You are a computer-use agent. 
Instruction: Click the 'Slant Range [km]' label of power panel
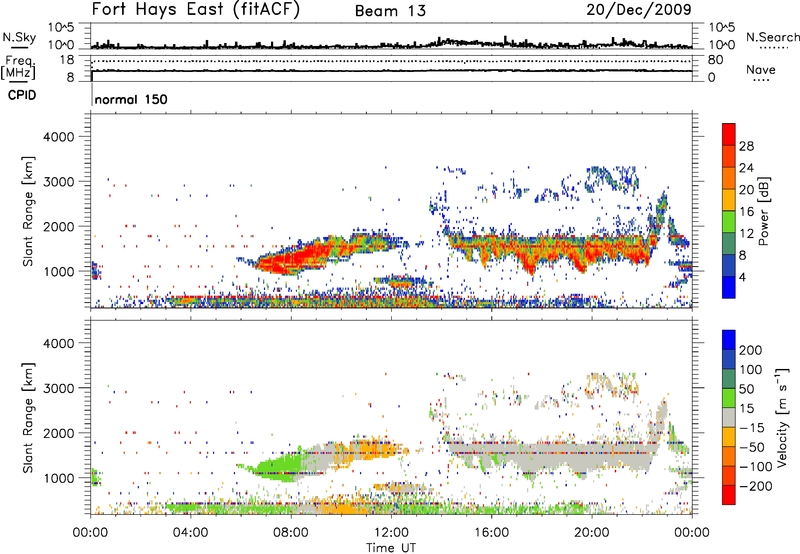(28, 211)
